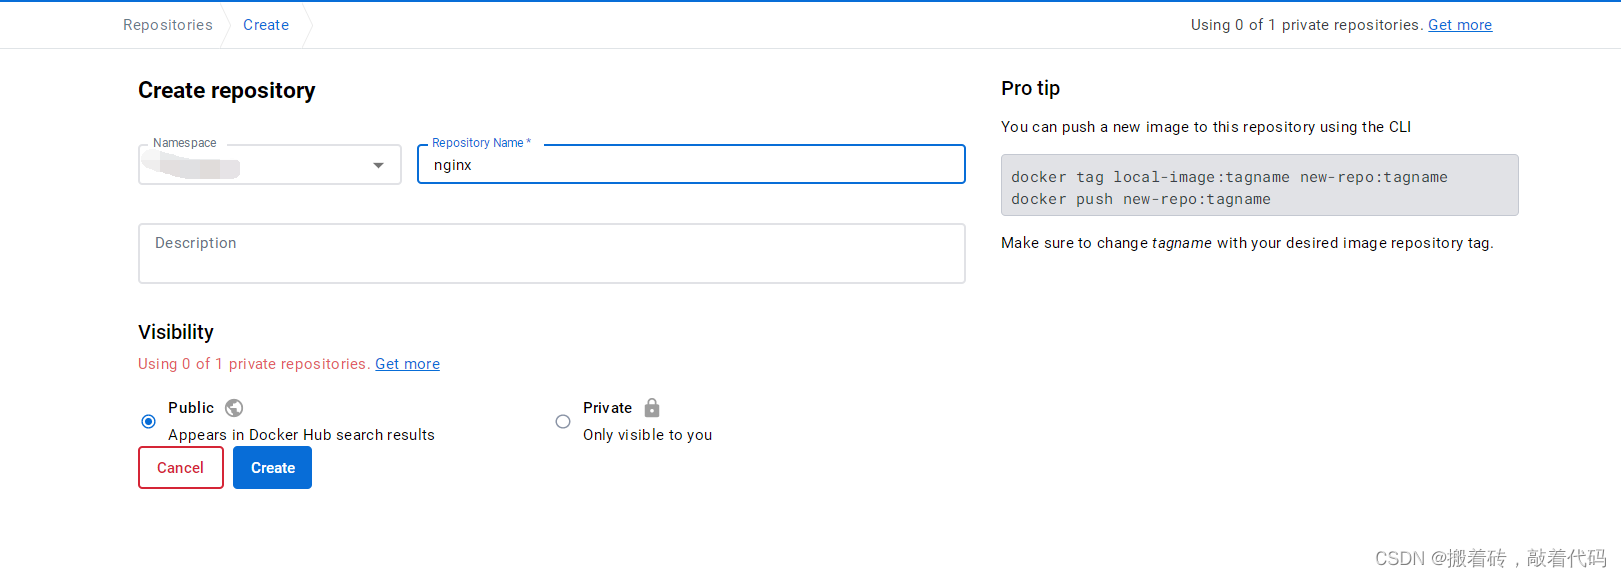Image resolution: width=1621 pixels, height=577 pixels.
Task: Click the Public option label text
Action: tap(191, 408)
